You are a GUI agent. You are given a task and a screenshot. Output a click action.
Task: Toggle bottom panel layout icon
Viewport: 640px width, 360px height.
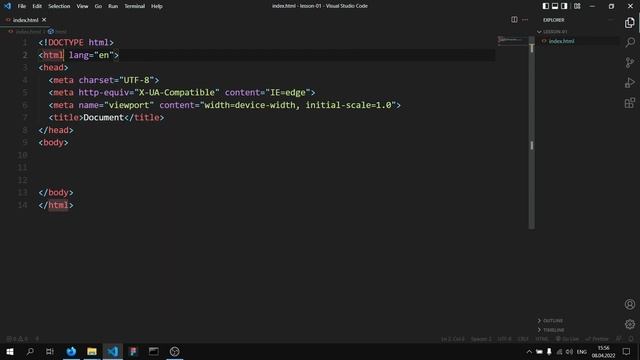(x=555, y=6)
